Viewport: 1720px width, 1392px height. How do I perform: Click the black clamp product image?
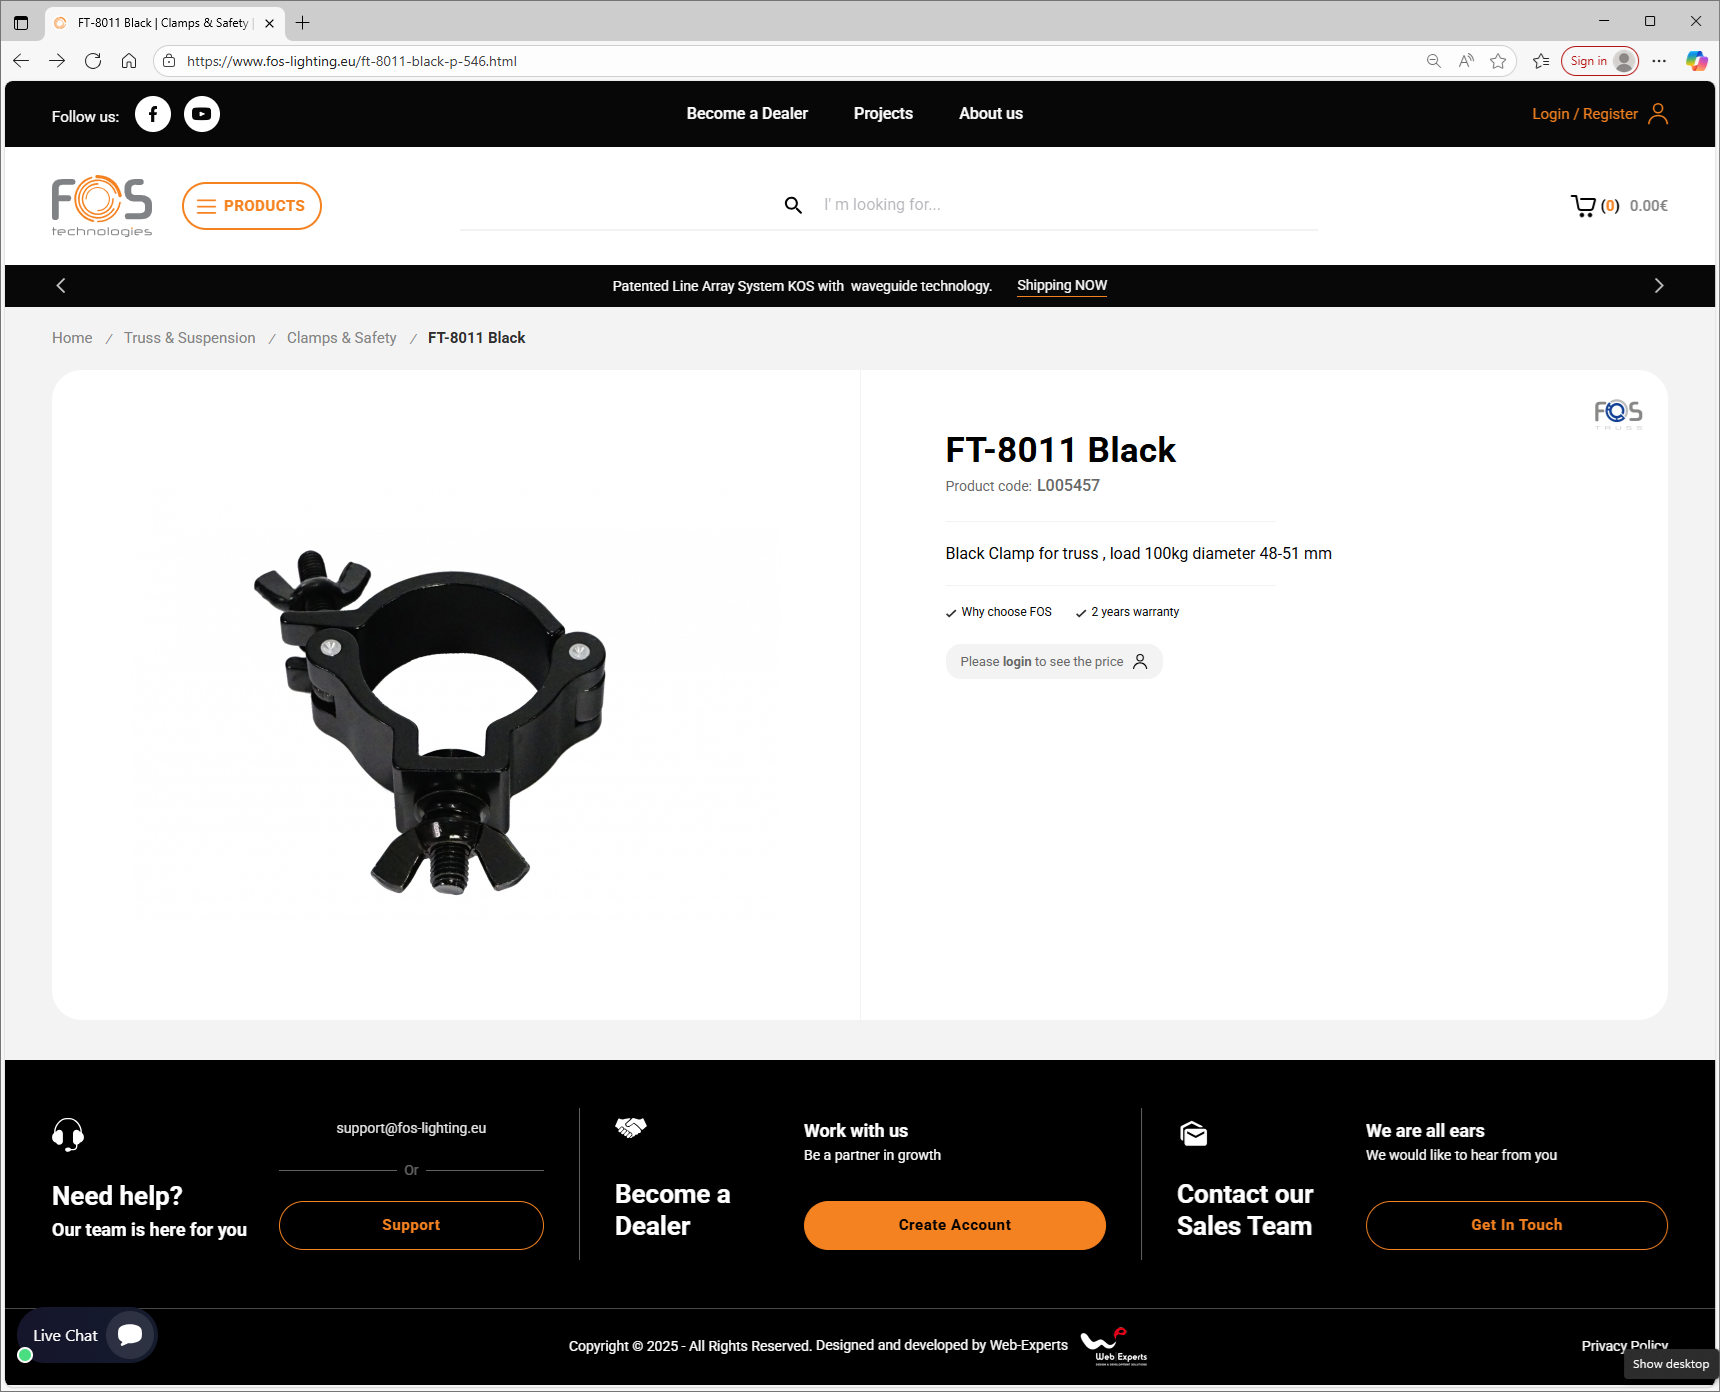coord(430,720)
